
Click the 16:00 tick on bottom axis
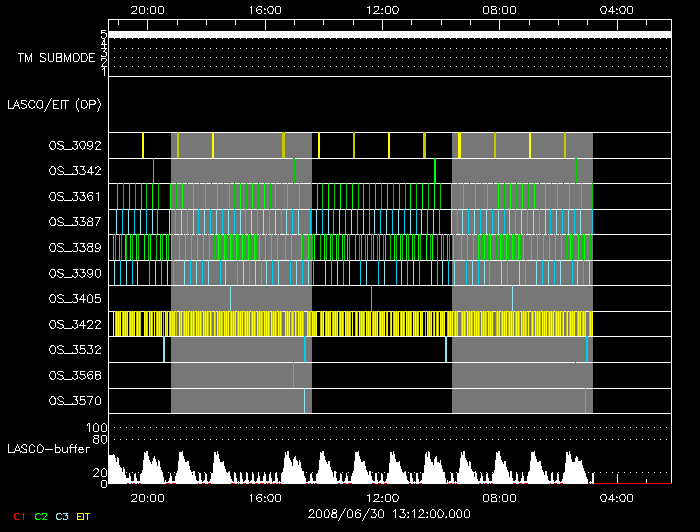pos(265,497)
